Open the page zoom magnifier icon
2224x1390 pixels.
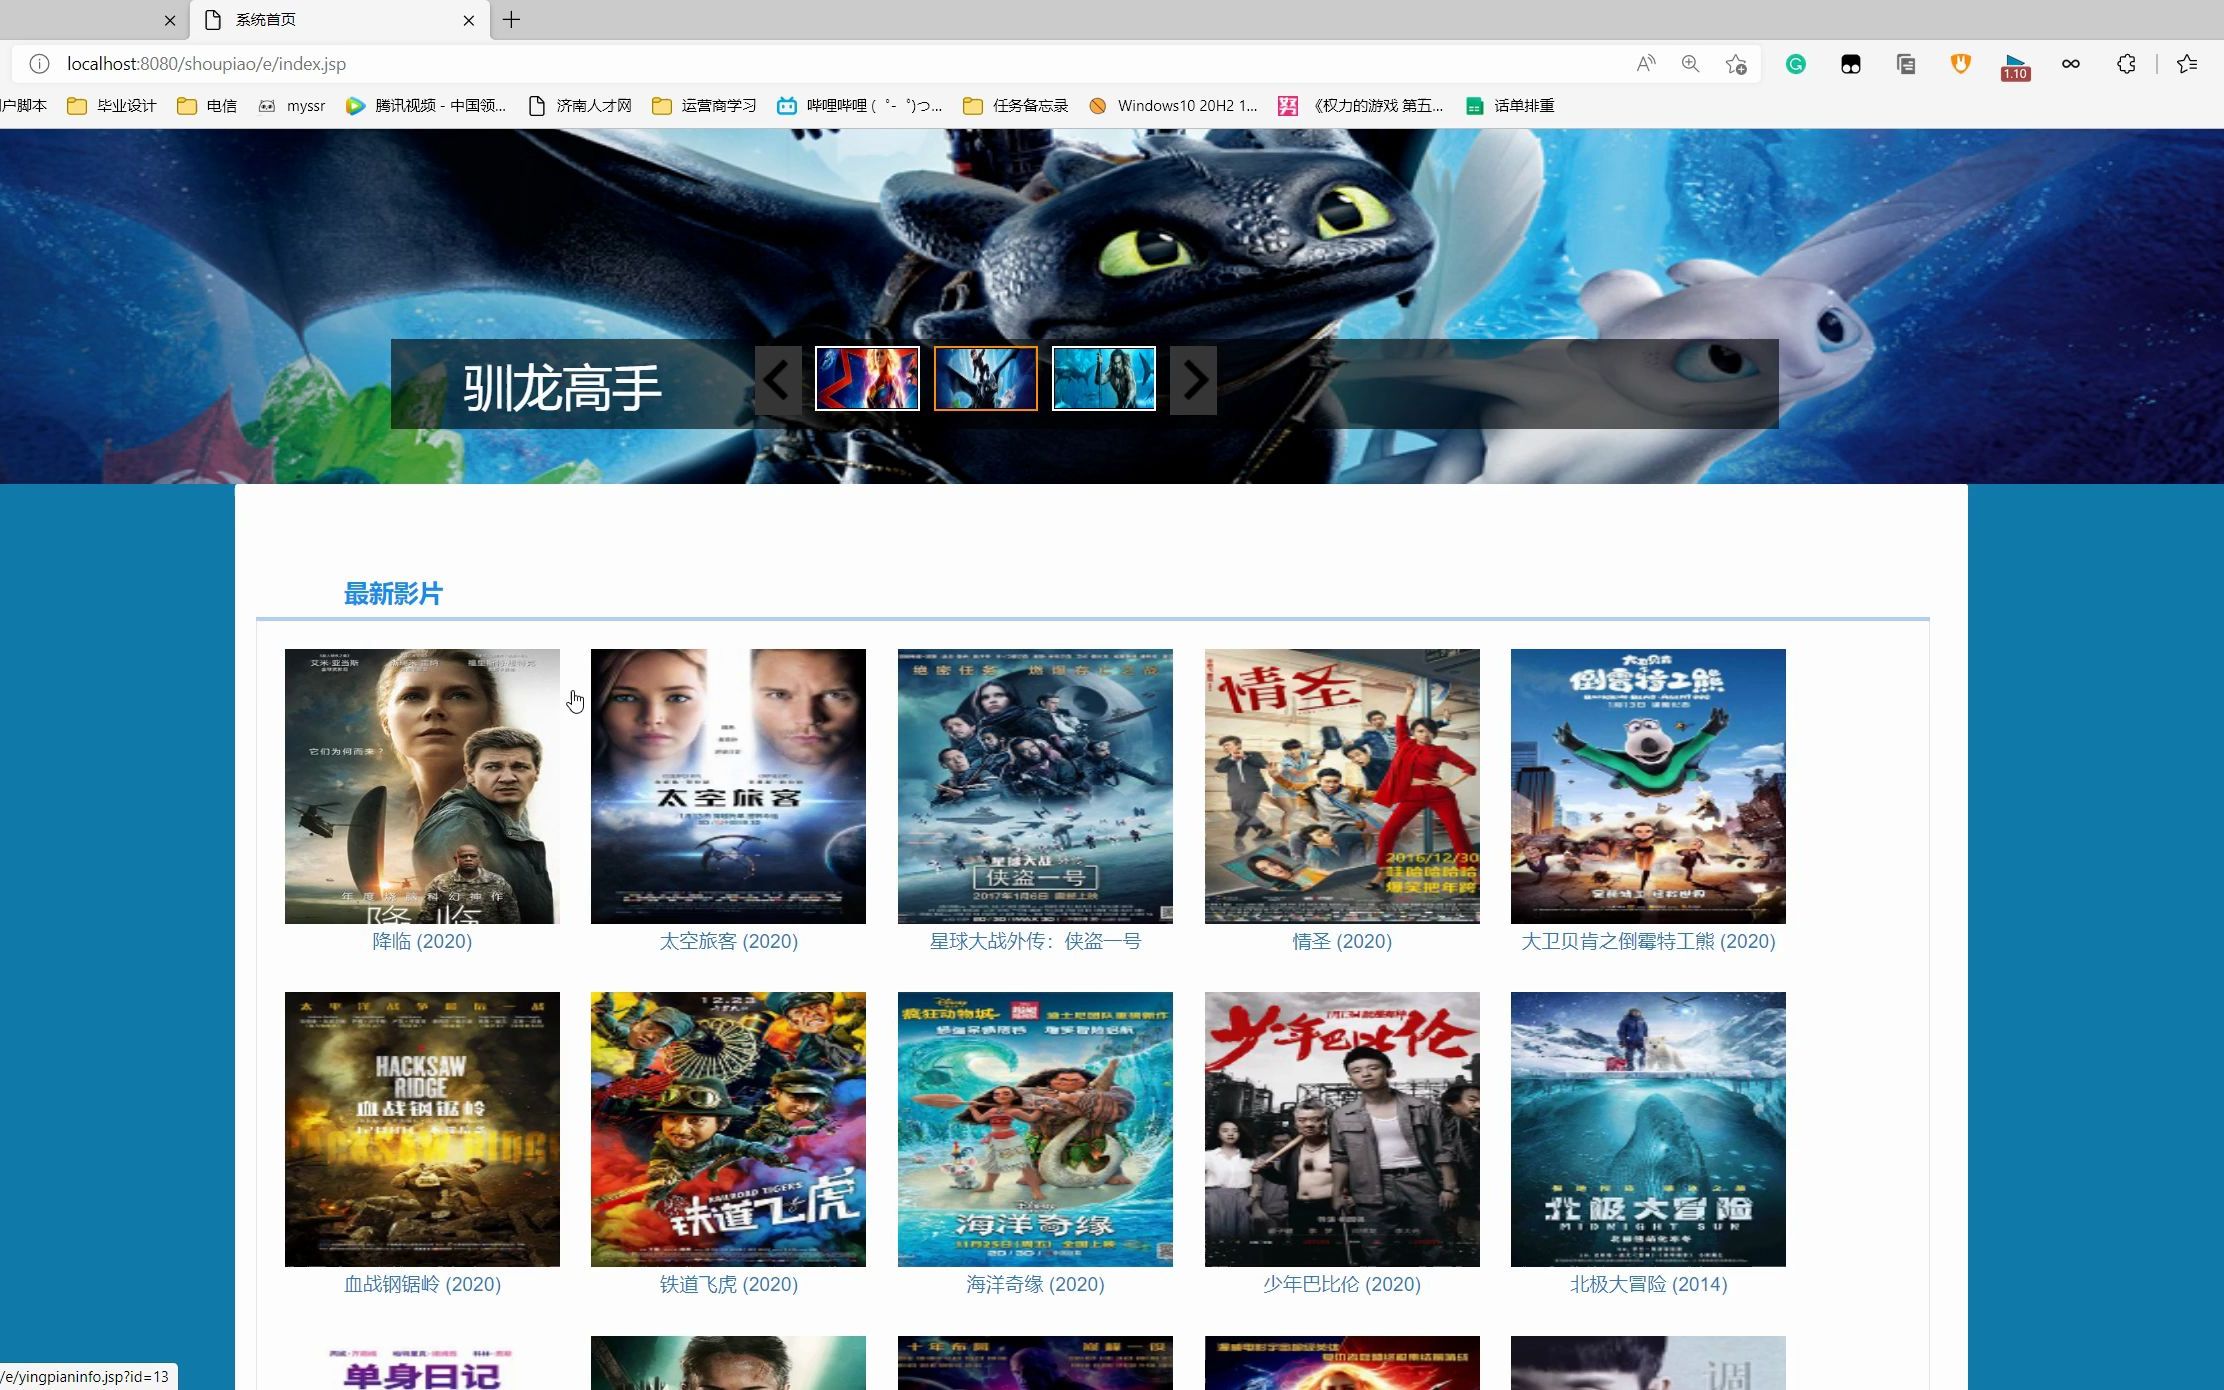pos(1690,64)
